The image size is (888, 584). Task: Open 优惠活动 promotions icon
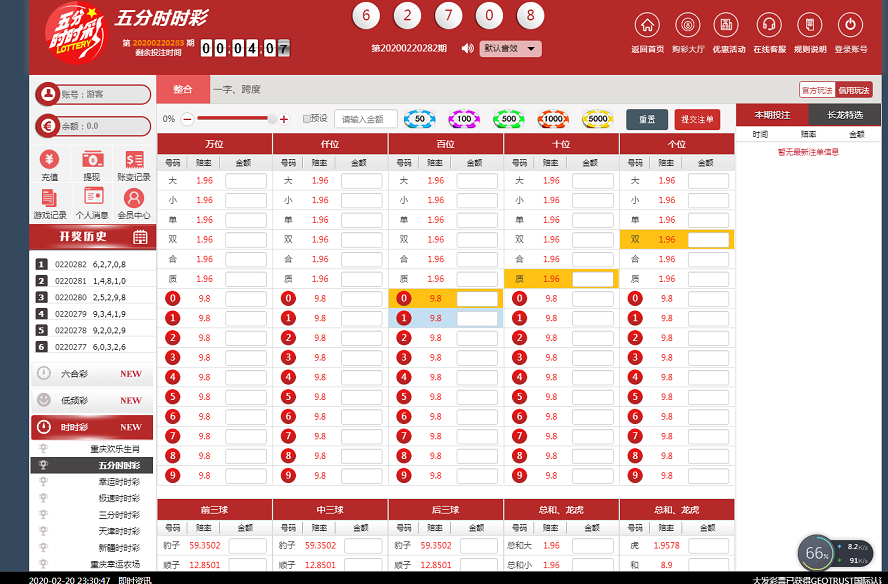(728, 26)
